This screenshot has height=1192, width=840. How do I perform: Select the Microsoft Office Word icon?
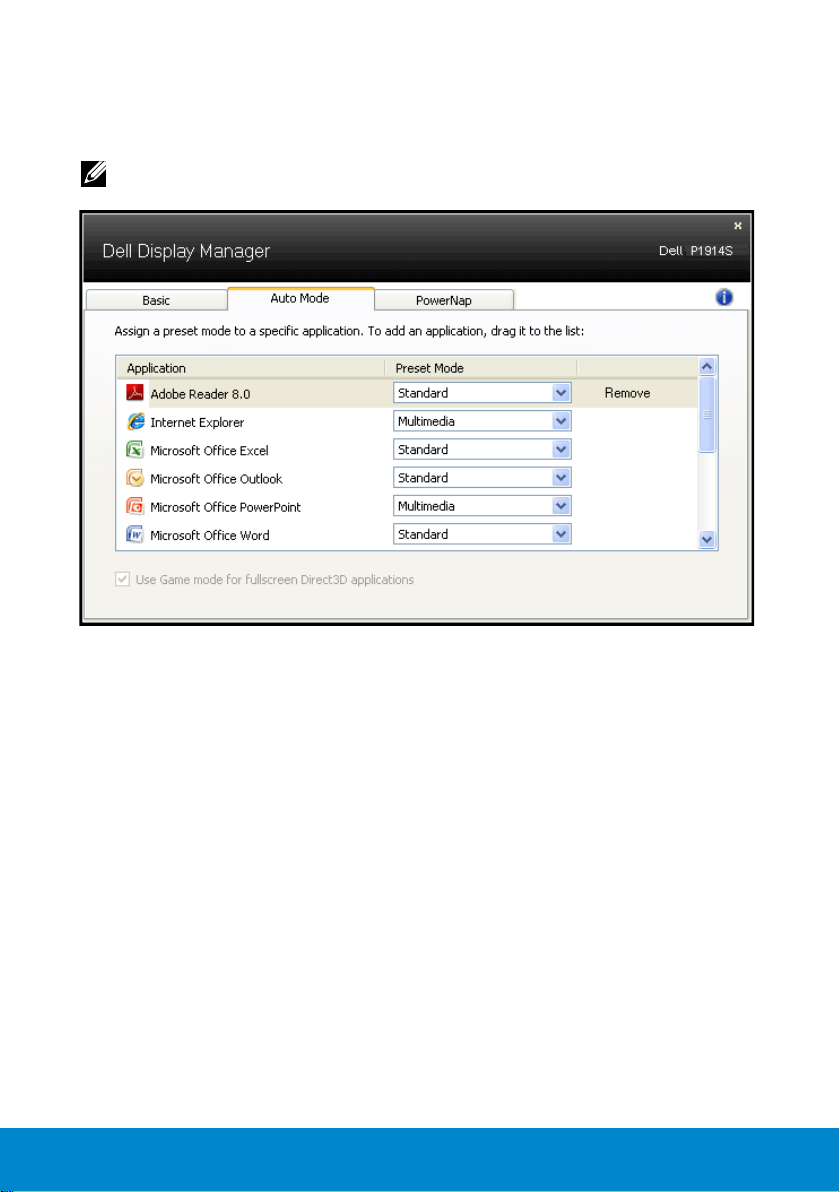[135, 535]
